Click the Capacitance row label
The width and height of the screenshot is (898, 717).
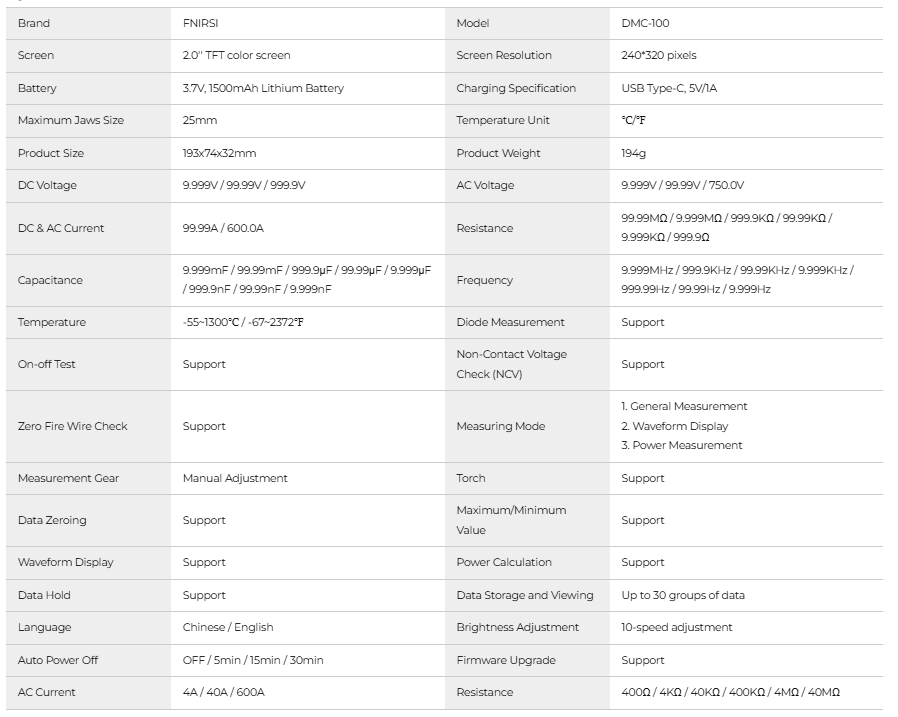50,281
